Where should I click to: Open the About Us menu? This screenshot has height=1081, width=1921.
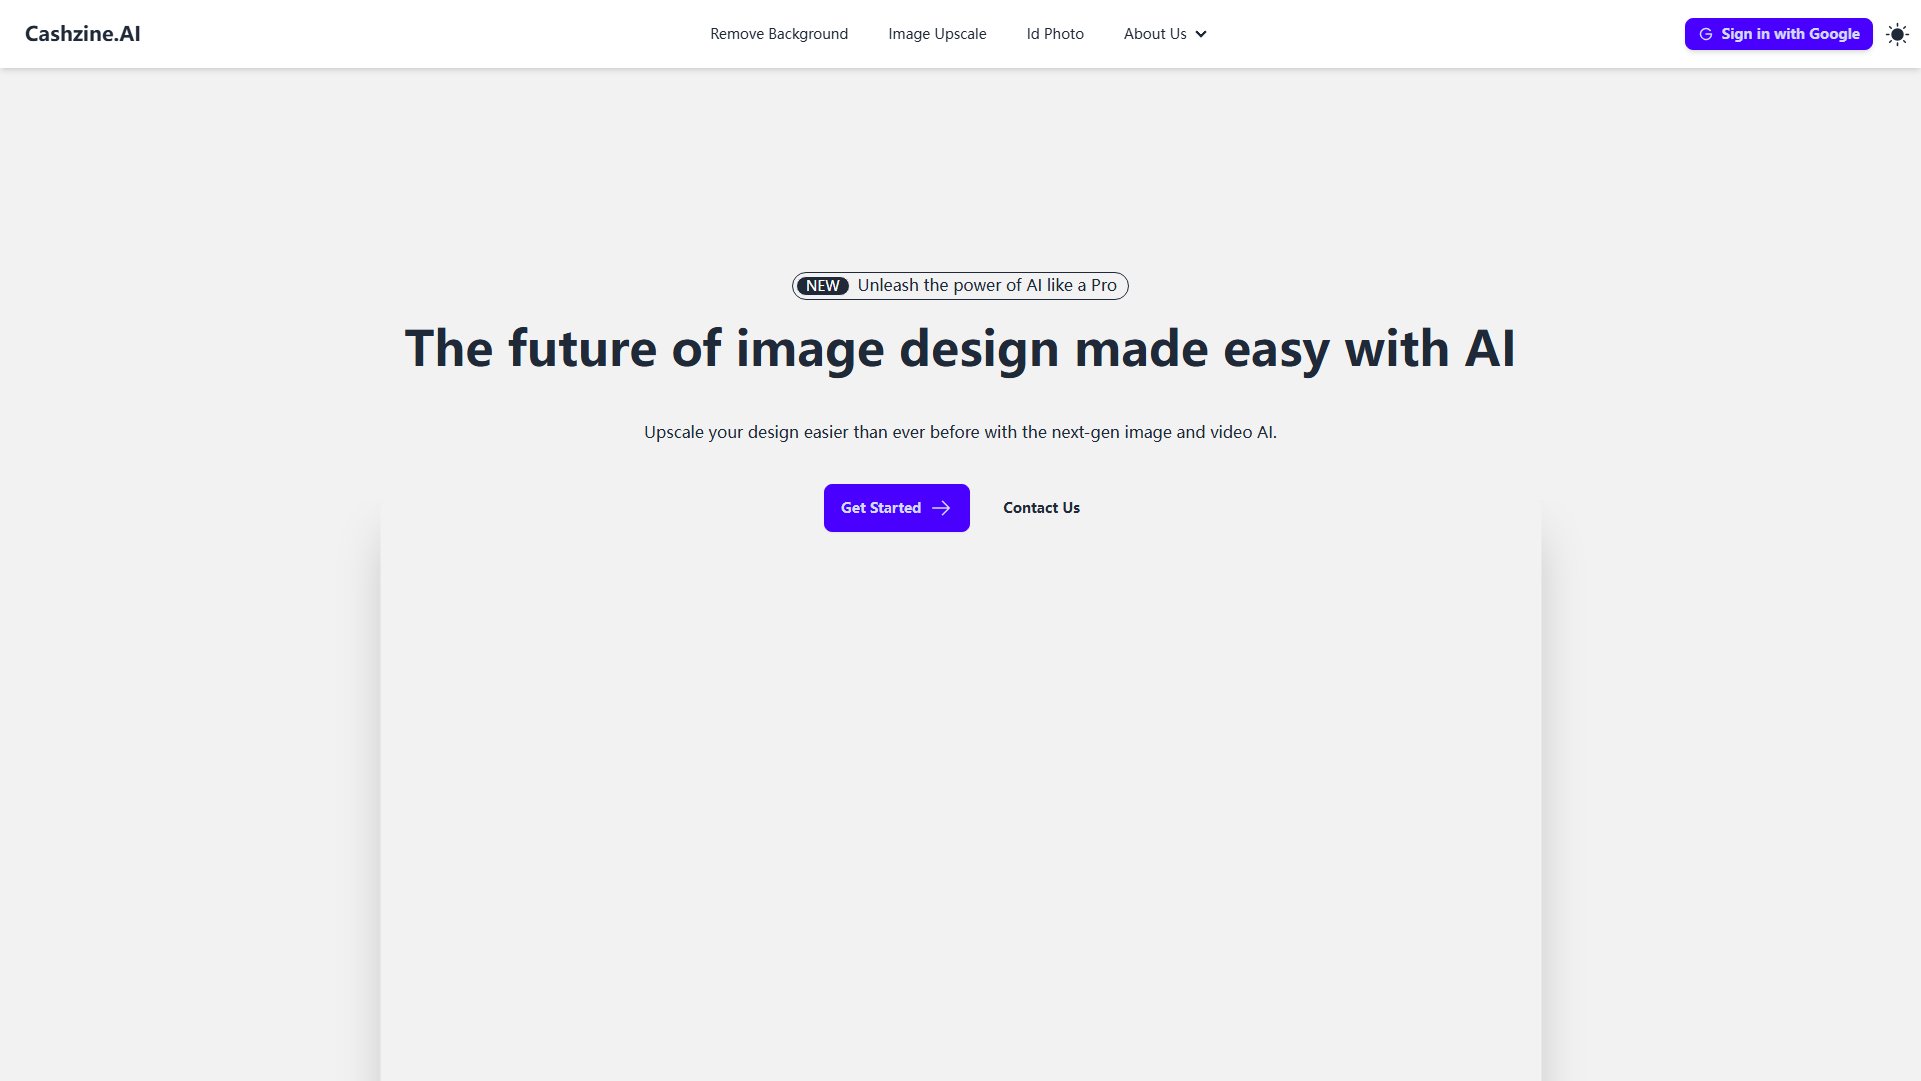point(1165,34)
